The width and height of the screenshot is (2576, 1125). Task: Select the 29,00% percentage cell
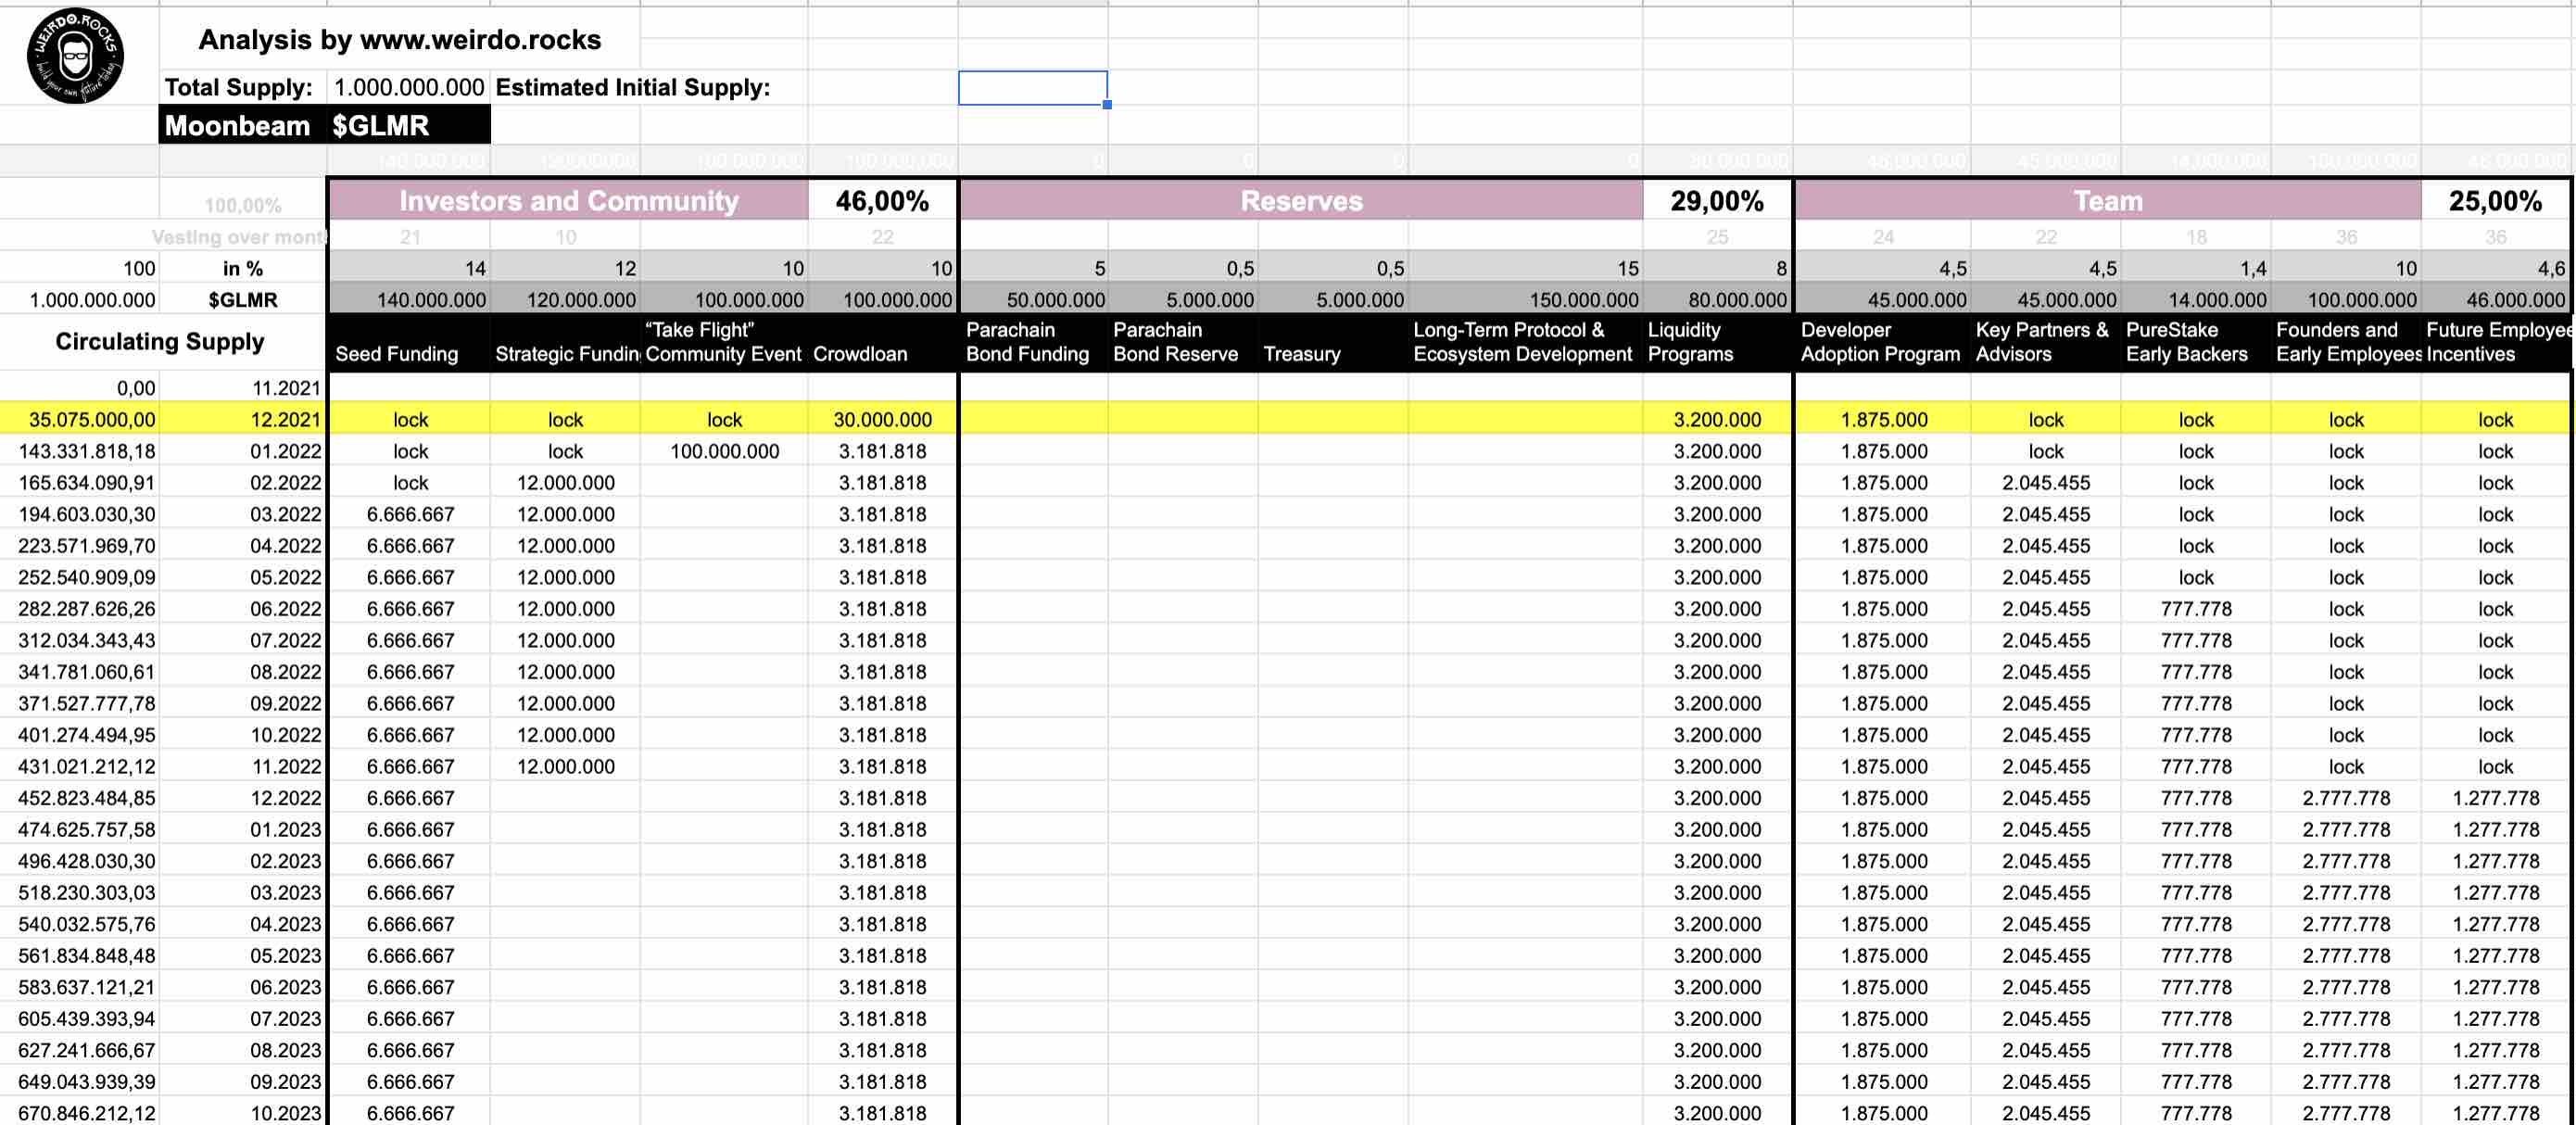click(1717, 201)
